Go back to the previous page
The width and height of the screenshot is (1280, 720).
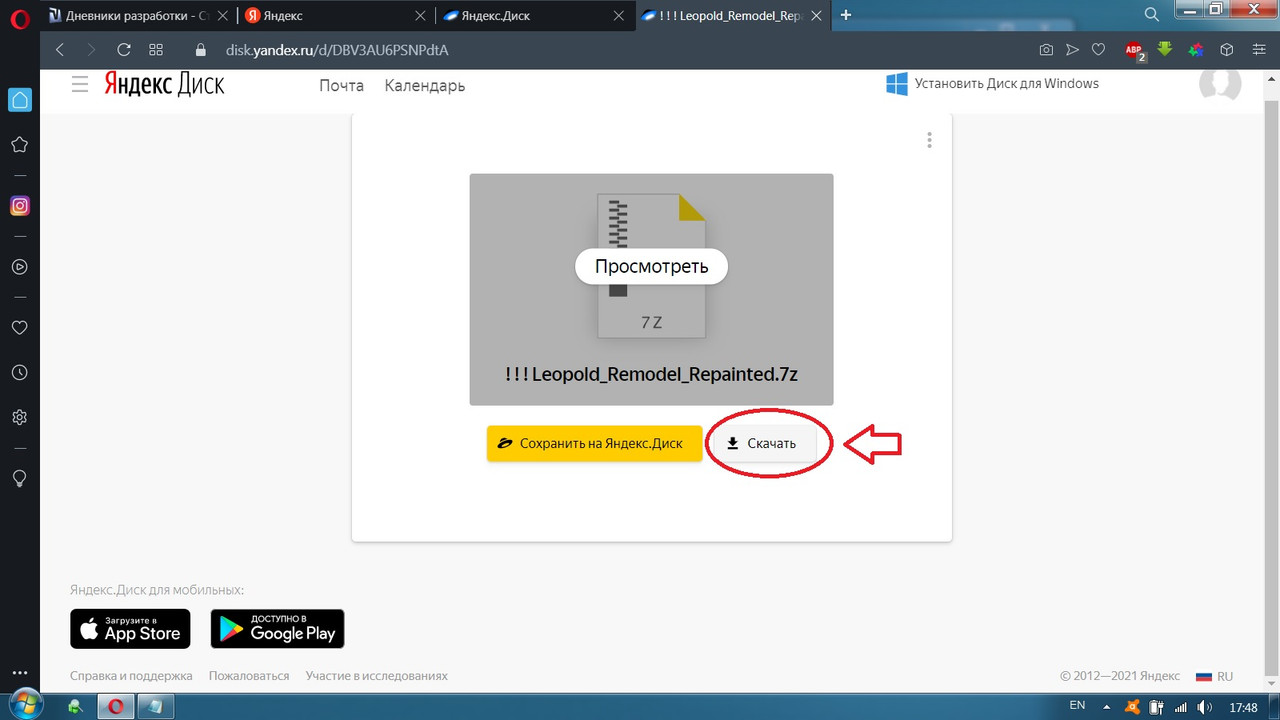pyautogui.click(x=60, y=49)
